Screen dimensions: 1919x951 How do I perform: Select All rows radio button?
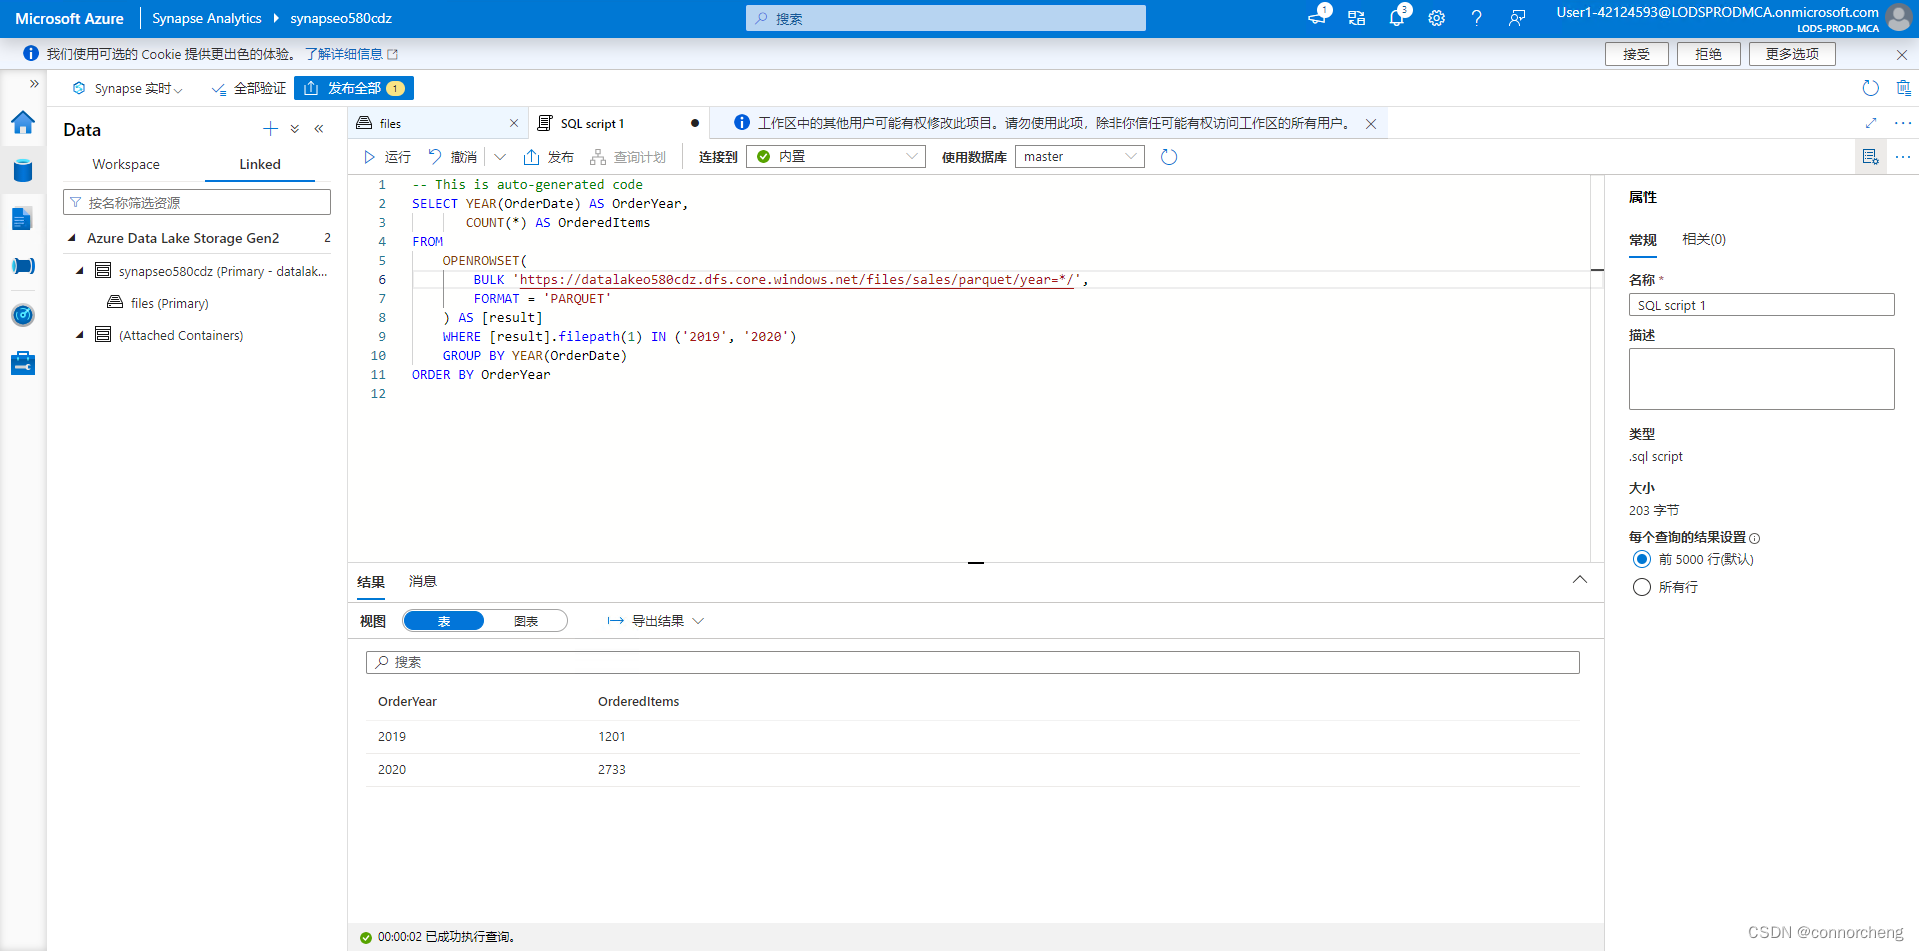(x=1641, y=587)
